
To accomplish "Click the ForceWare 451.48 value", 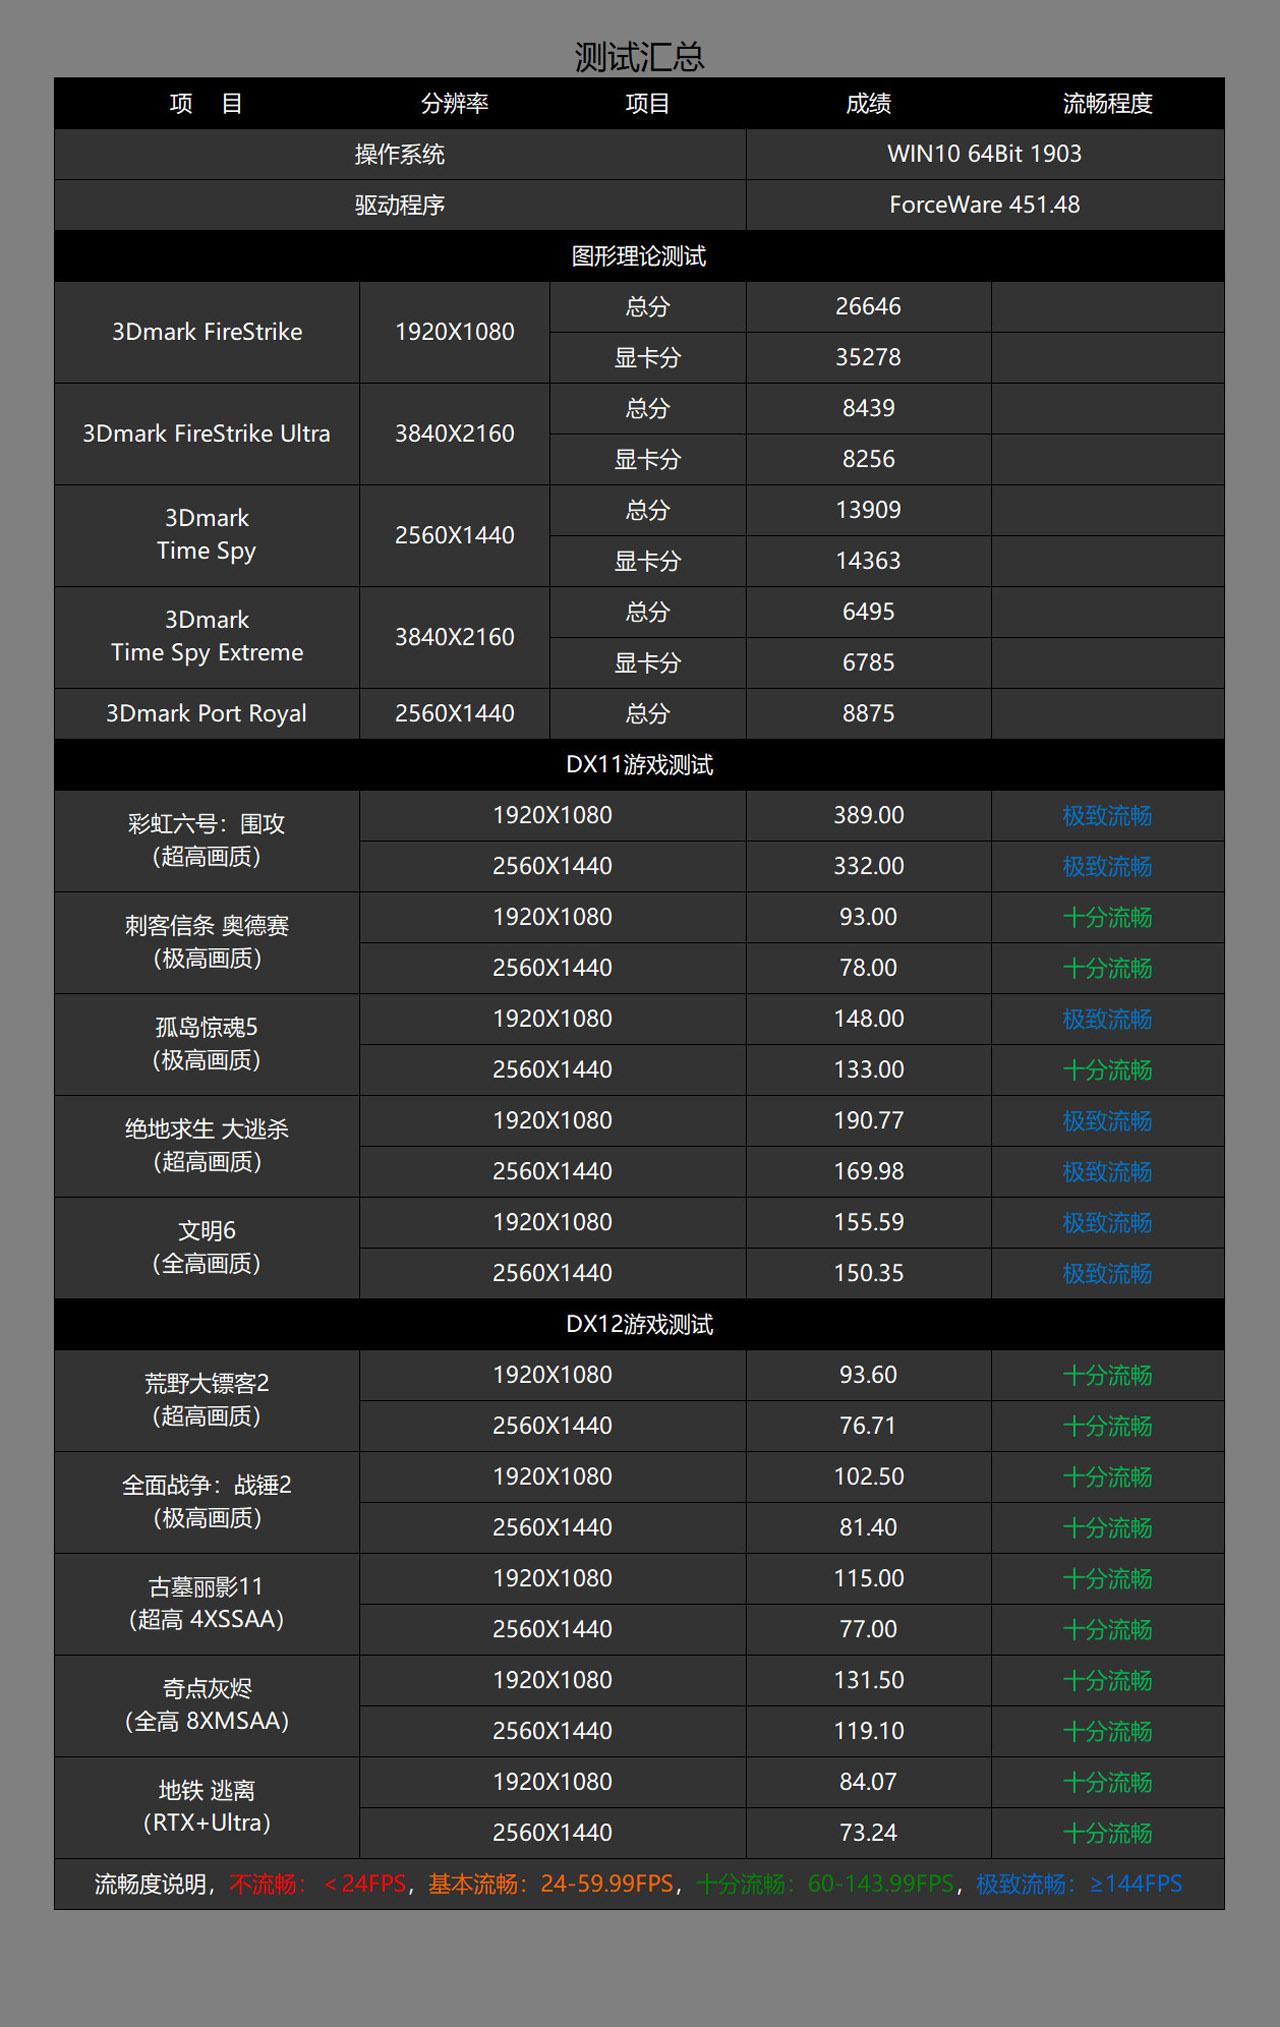I will 985,205.
